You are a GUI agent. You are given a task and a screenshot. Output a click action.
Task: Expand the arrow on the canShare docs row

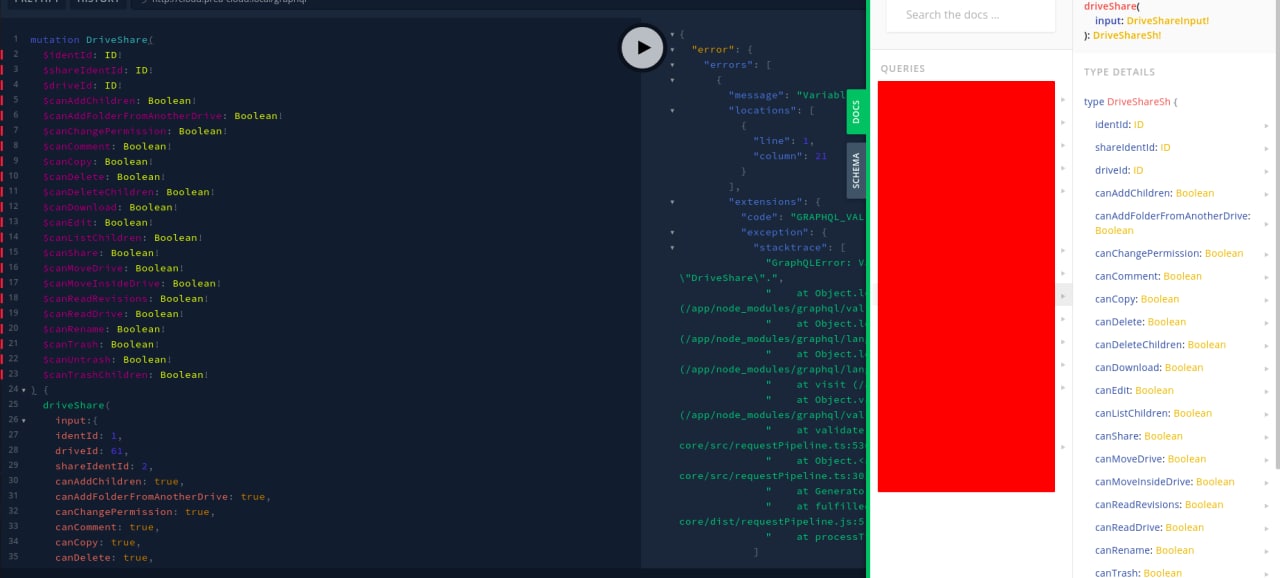click(x=1266, y=436)
